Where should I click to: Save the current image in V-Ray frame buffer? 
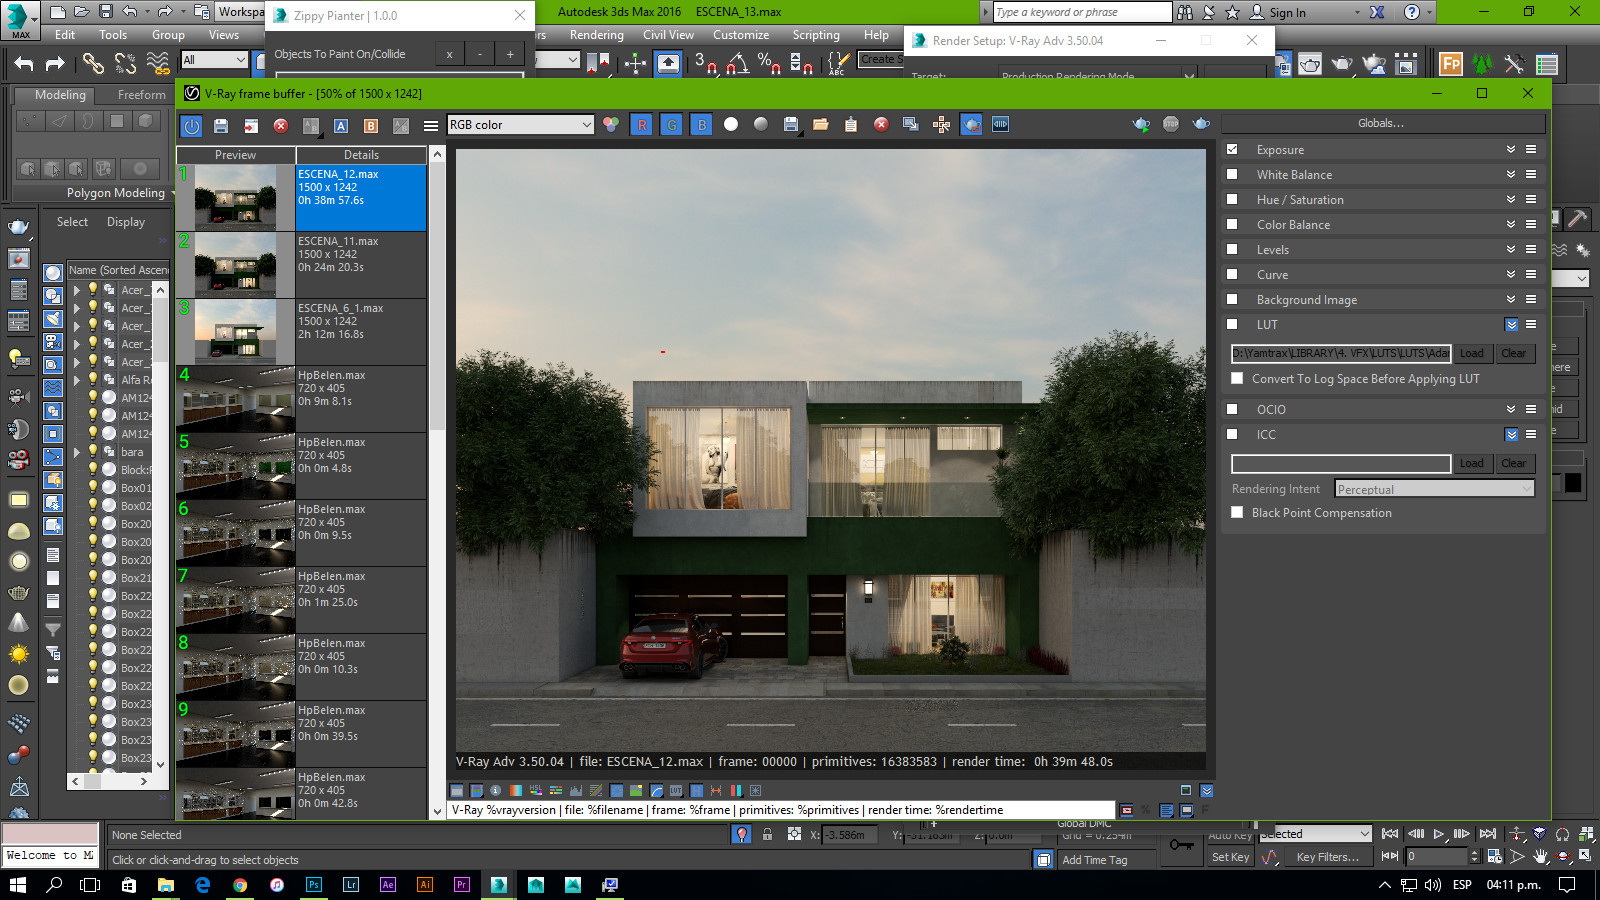point(220,125)
